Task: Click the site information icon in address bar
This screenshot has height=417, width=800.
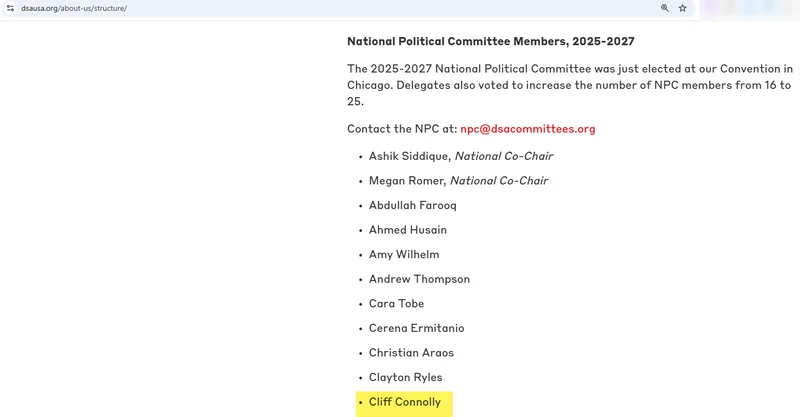Action: tap(9, 8)
